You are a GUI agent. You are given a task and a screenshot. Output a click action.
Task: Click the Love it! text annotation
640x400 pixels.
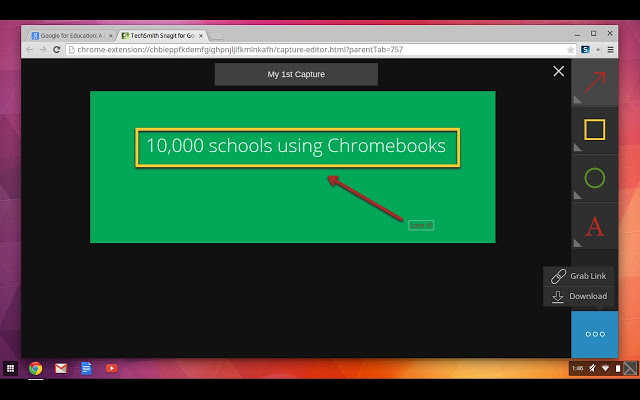tap(421, 225)
